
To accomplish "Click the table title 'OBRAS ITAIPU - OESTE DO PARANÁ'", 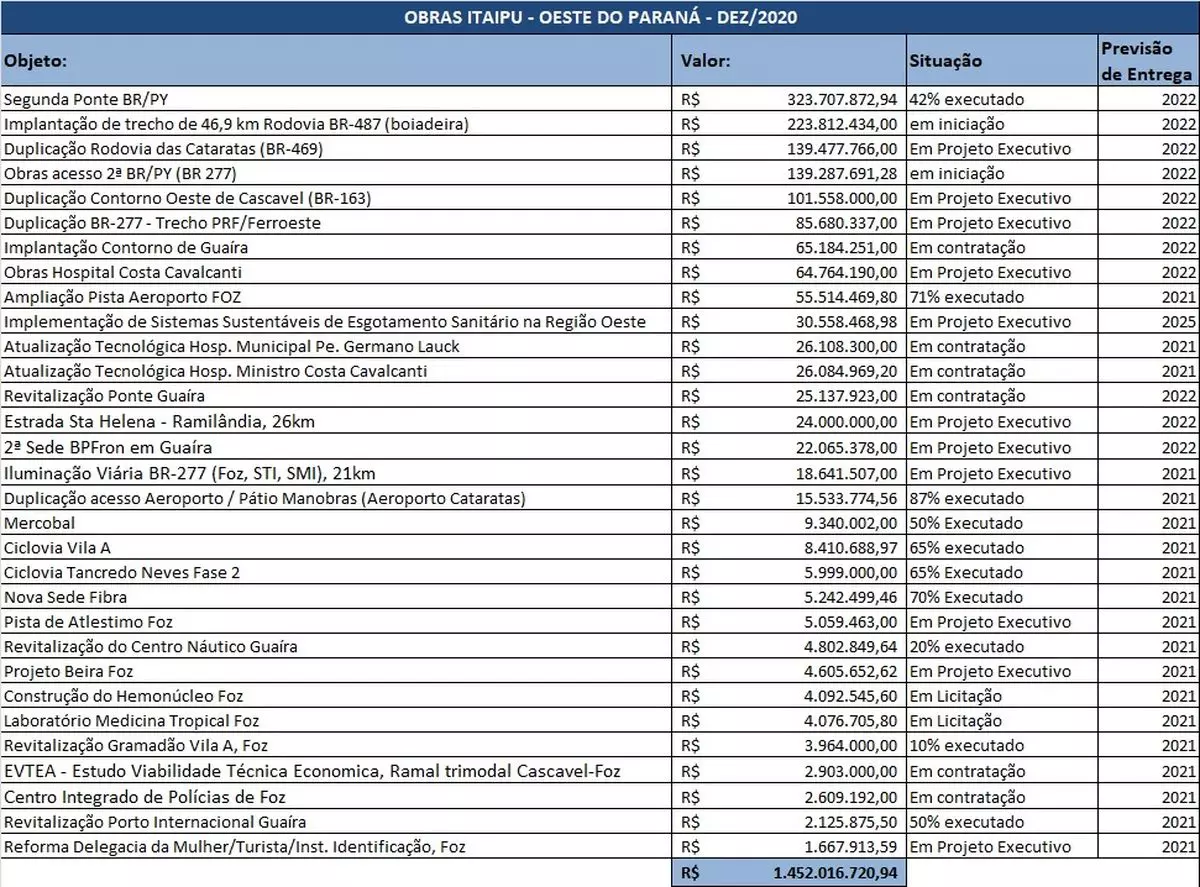I will point(600,18).
